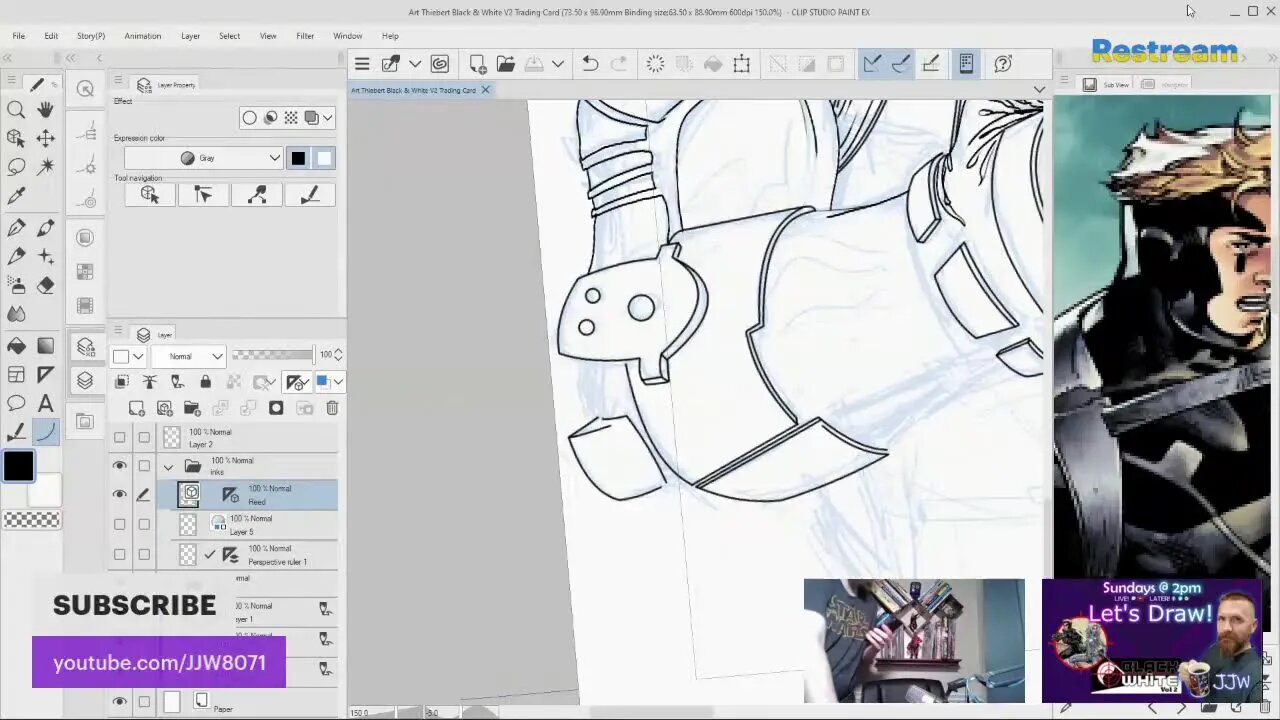
Task: Click Undo in command bar
Action: pos(590,64)
